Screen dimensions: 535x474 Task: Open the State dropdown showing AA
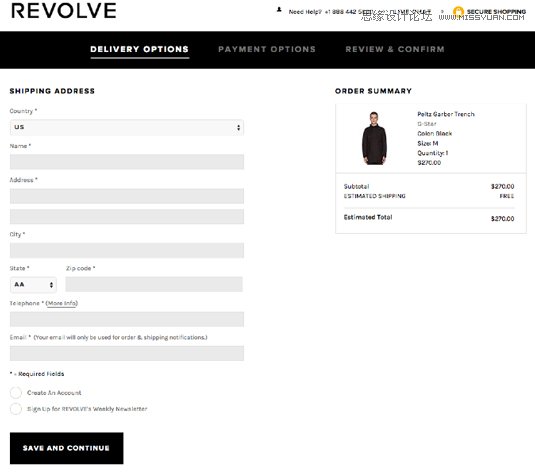coord(33,285)
